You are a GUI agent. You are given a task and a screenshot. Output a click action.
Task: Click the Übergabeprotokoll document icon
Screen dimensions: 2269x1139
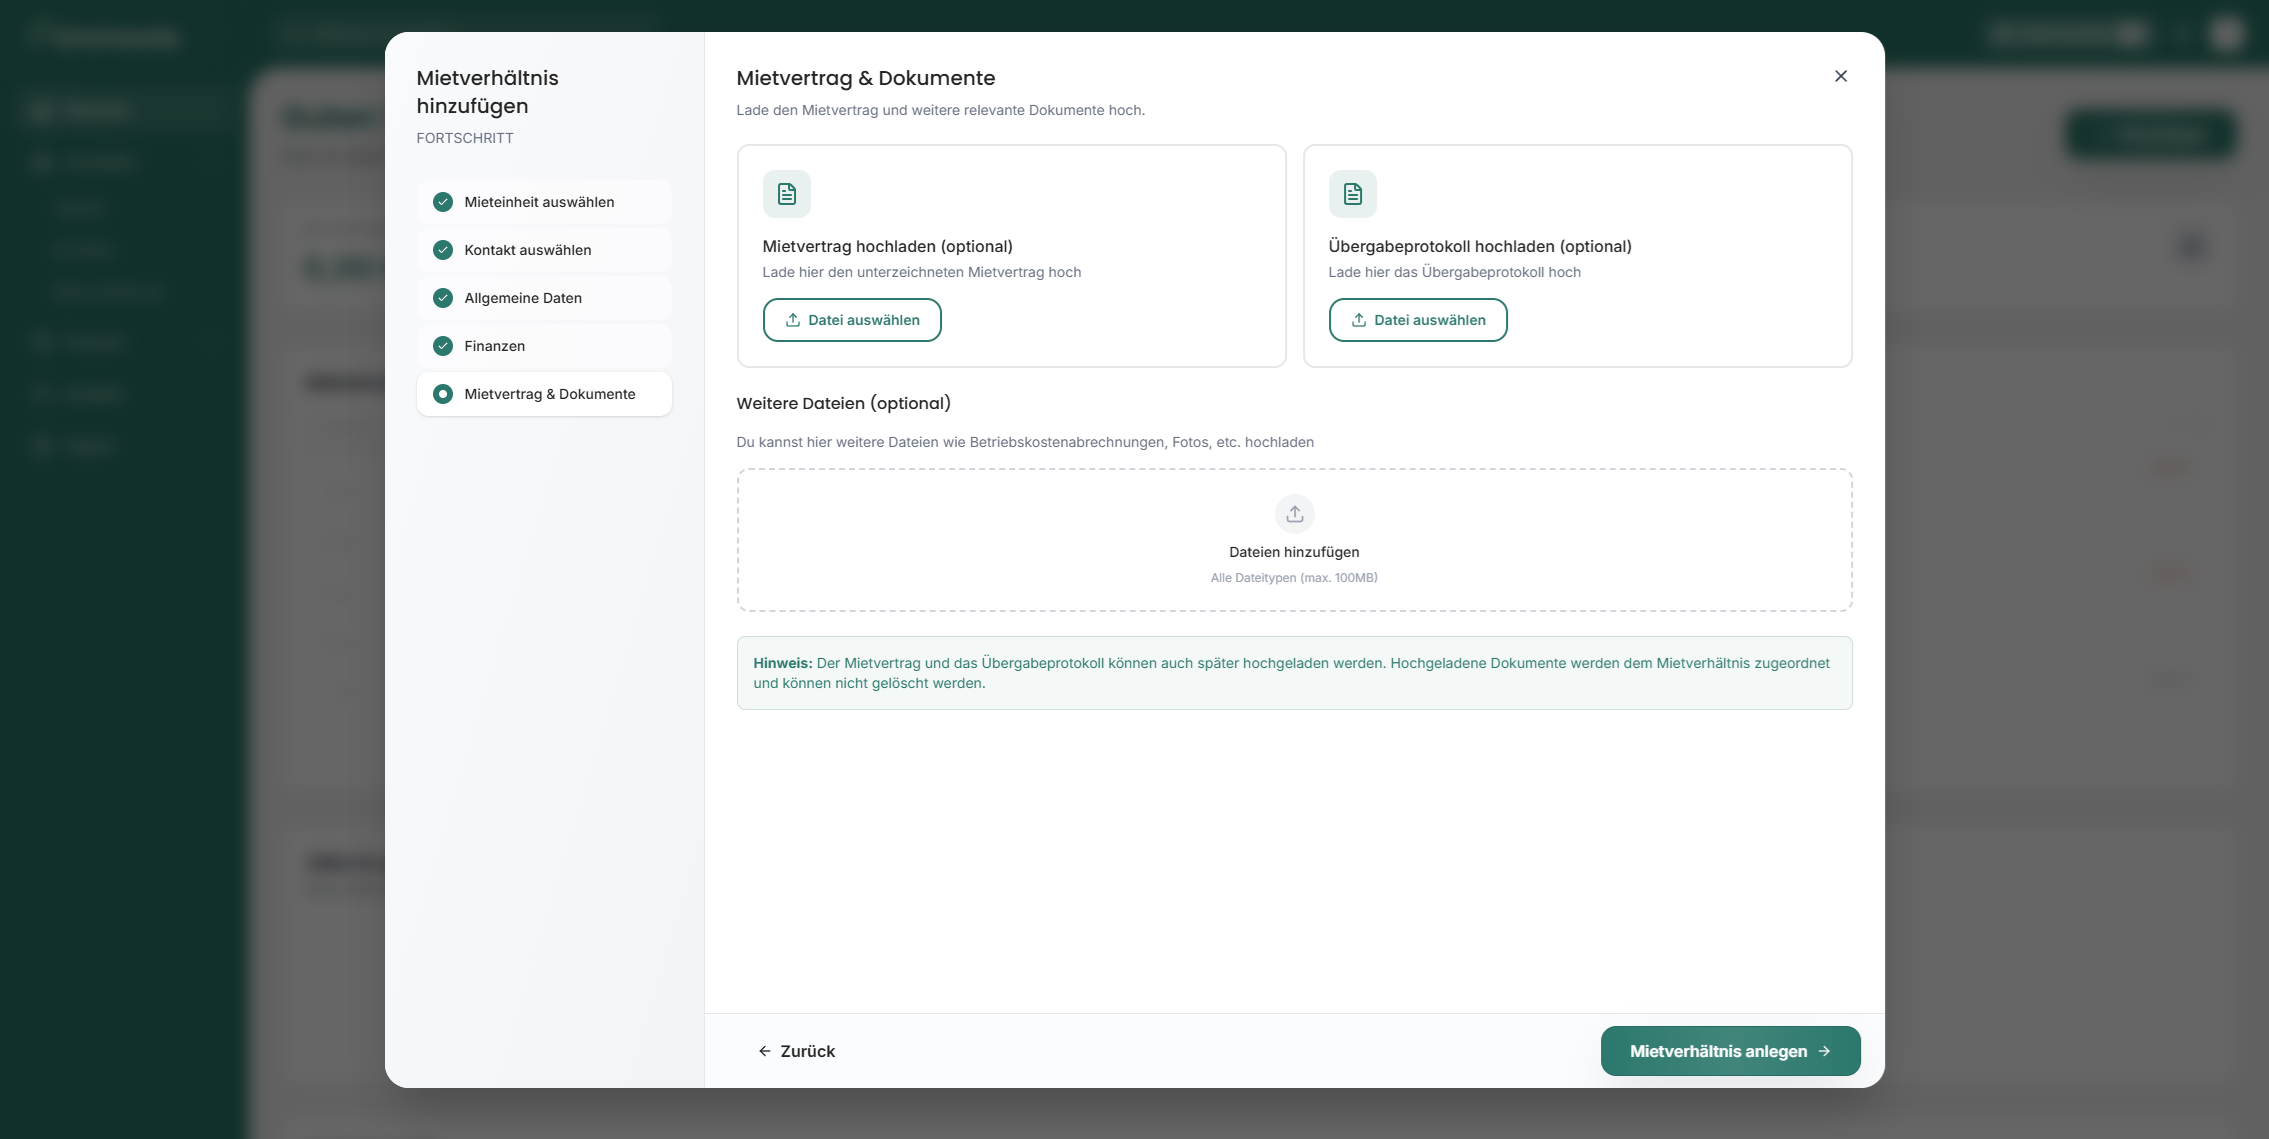1353,194
